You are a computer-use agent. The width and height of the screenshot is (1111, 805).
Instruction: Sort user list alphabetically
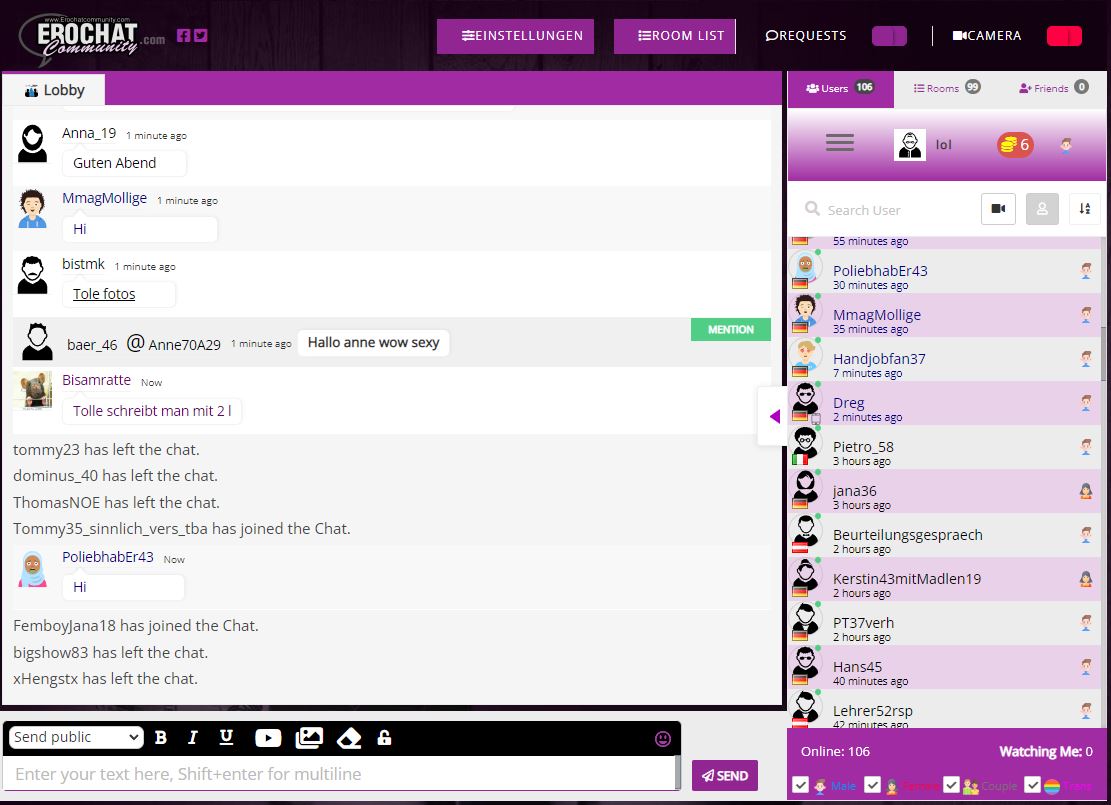click(x=1084, y=209)
